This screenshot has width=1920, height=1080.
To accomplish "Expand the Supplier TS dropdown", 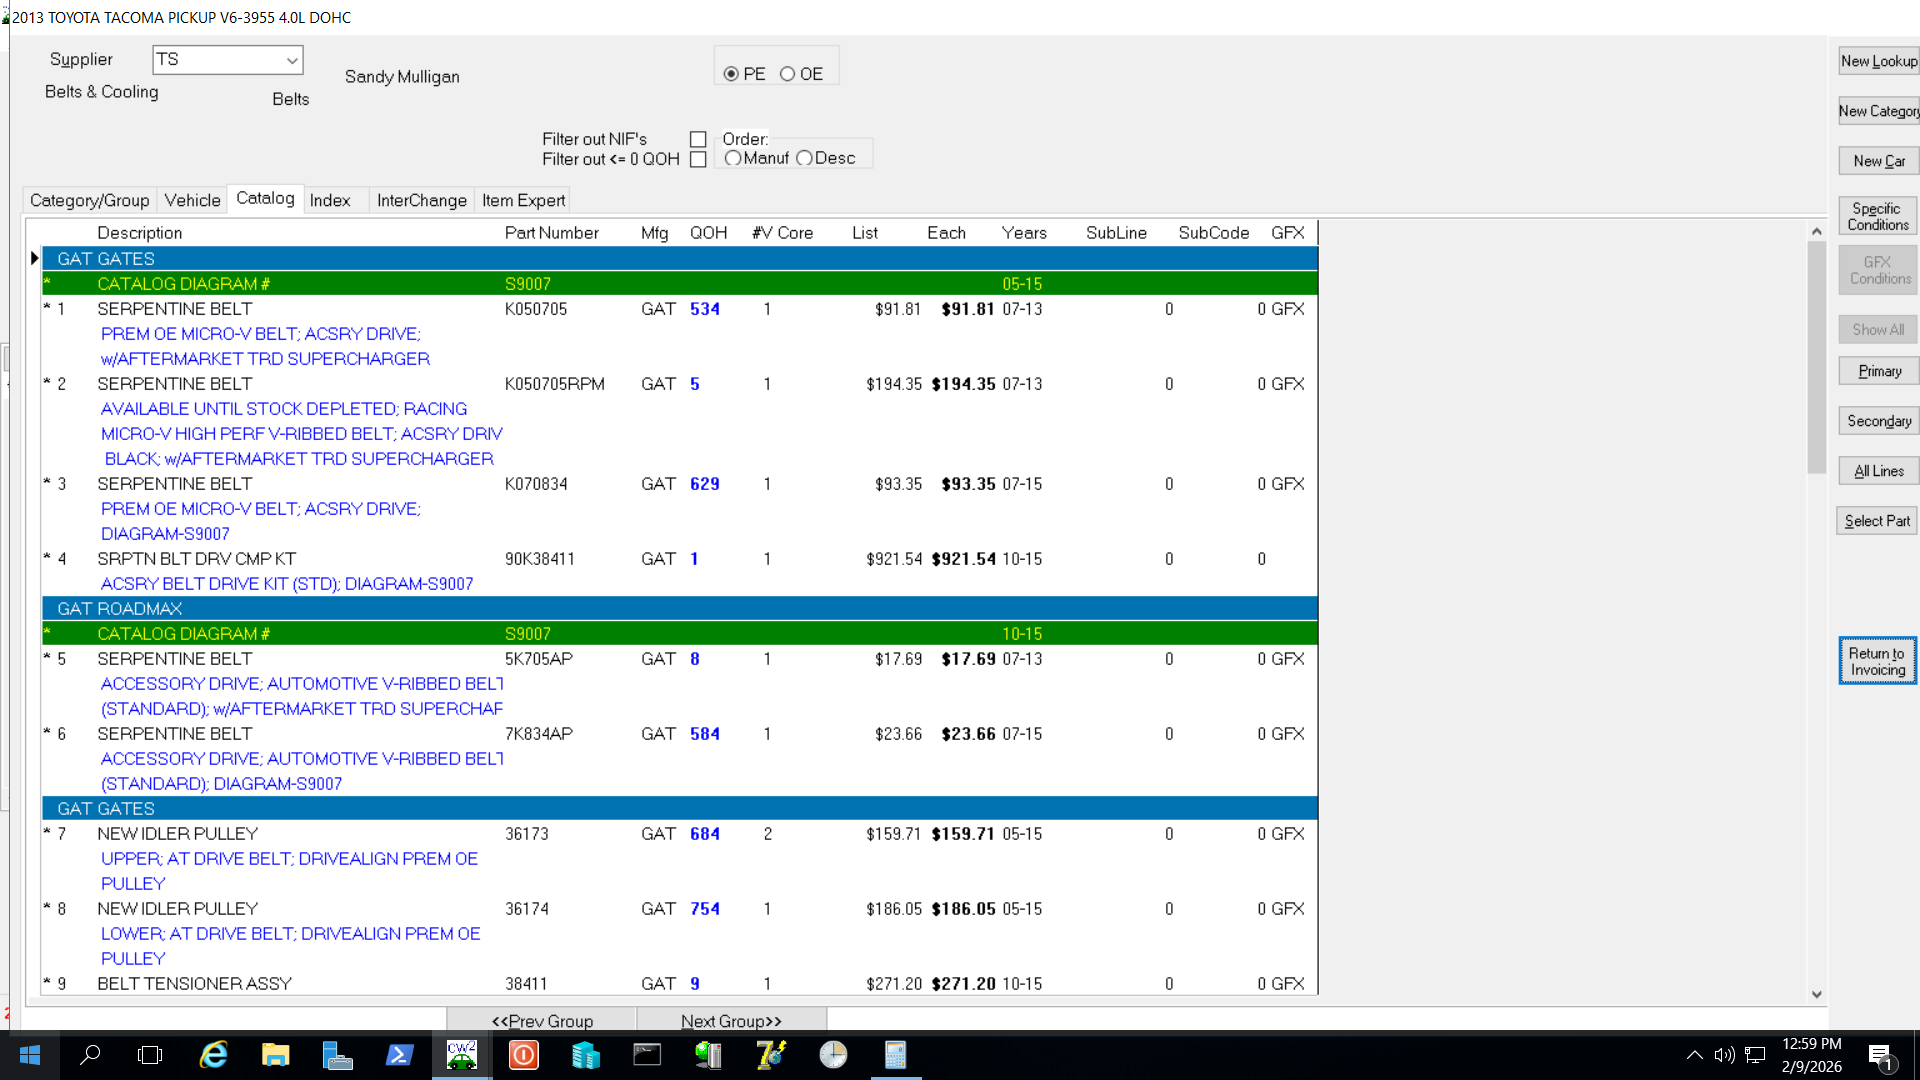I will tap(291, 60).
